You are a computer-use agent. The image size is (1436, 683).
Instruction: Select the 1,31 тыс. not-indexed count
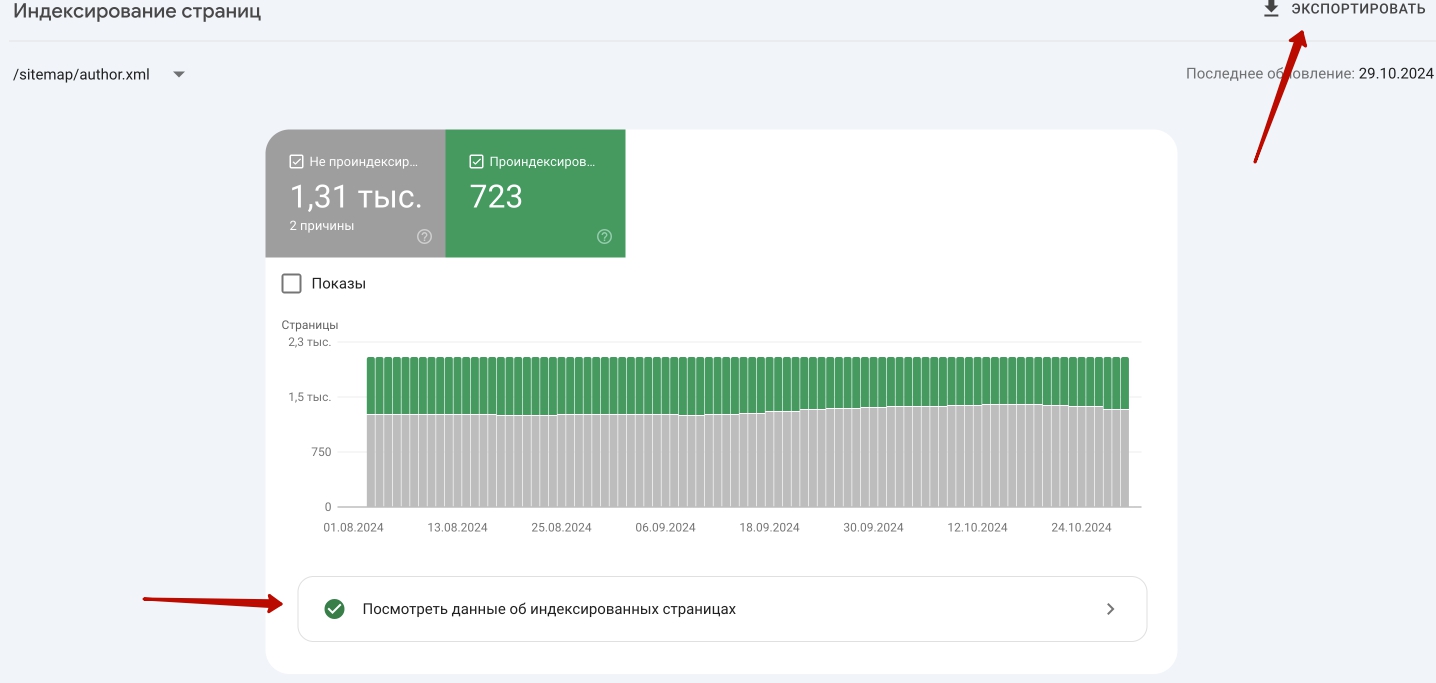click(355, 197)
